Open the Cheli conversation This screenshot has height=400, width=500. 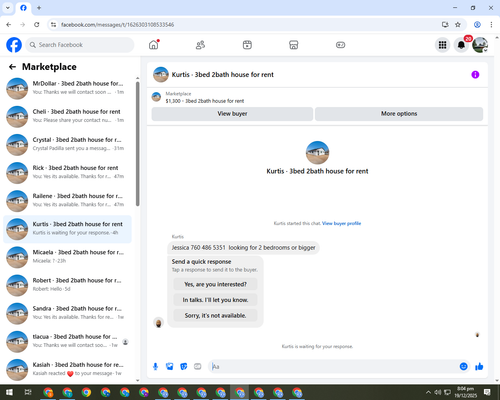coord(67,116)
